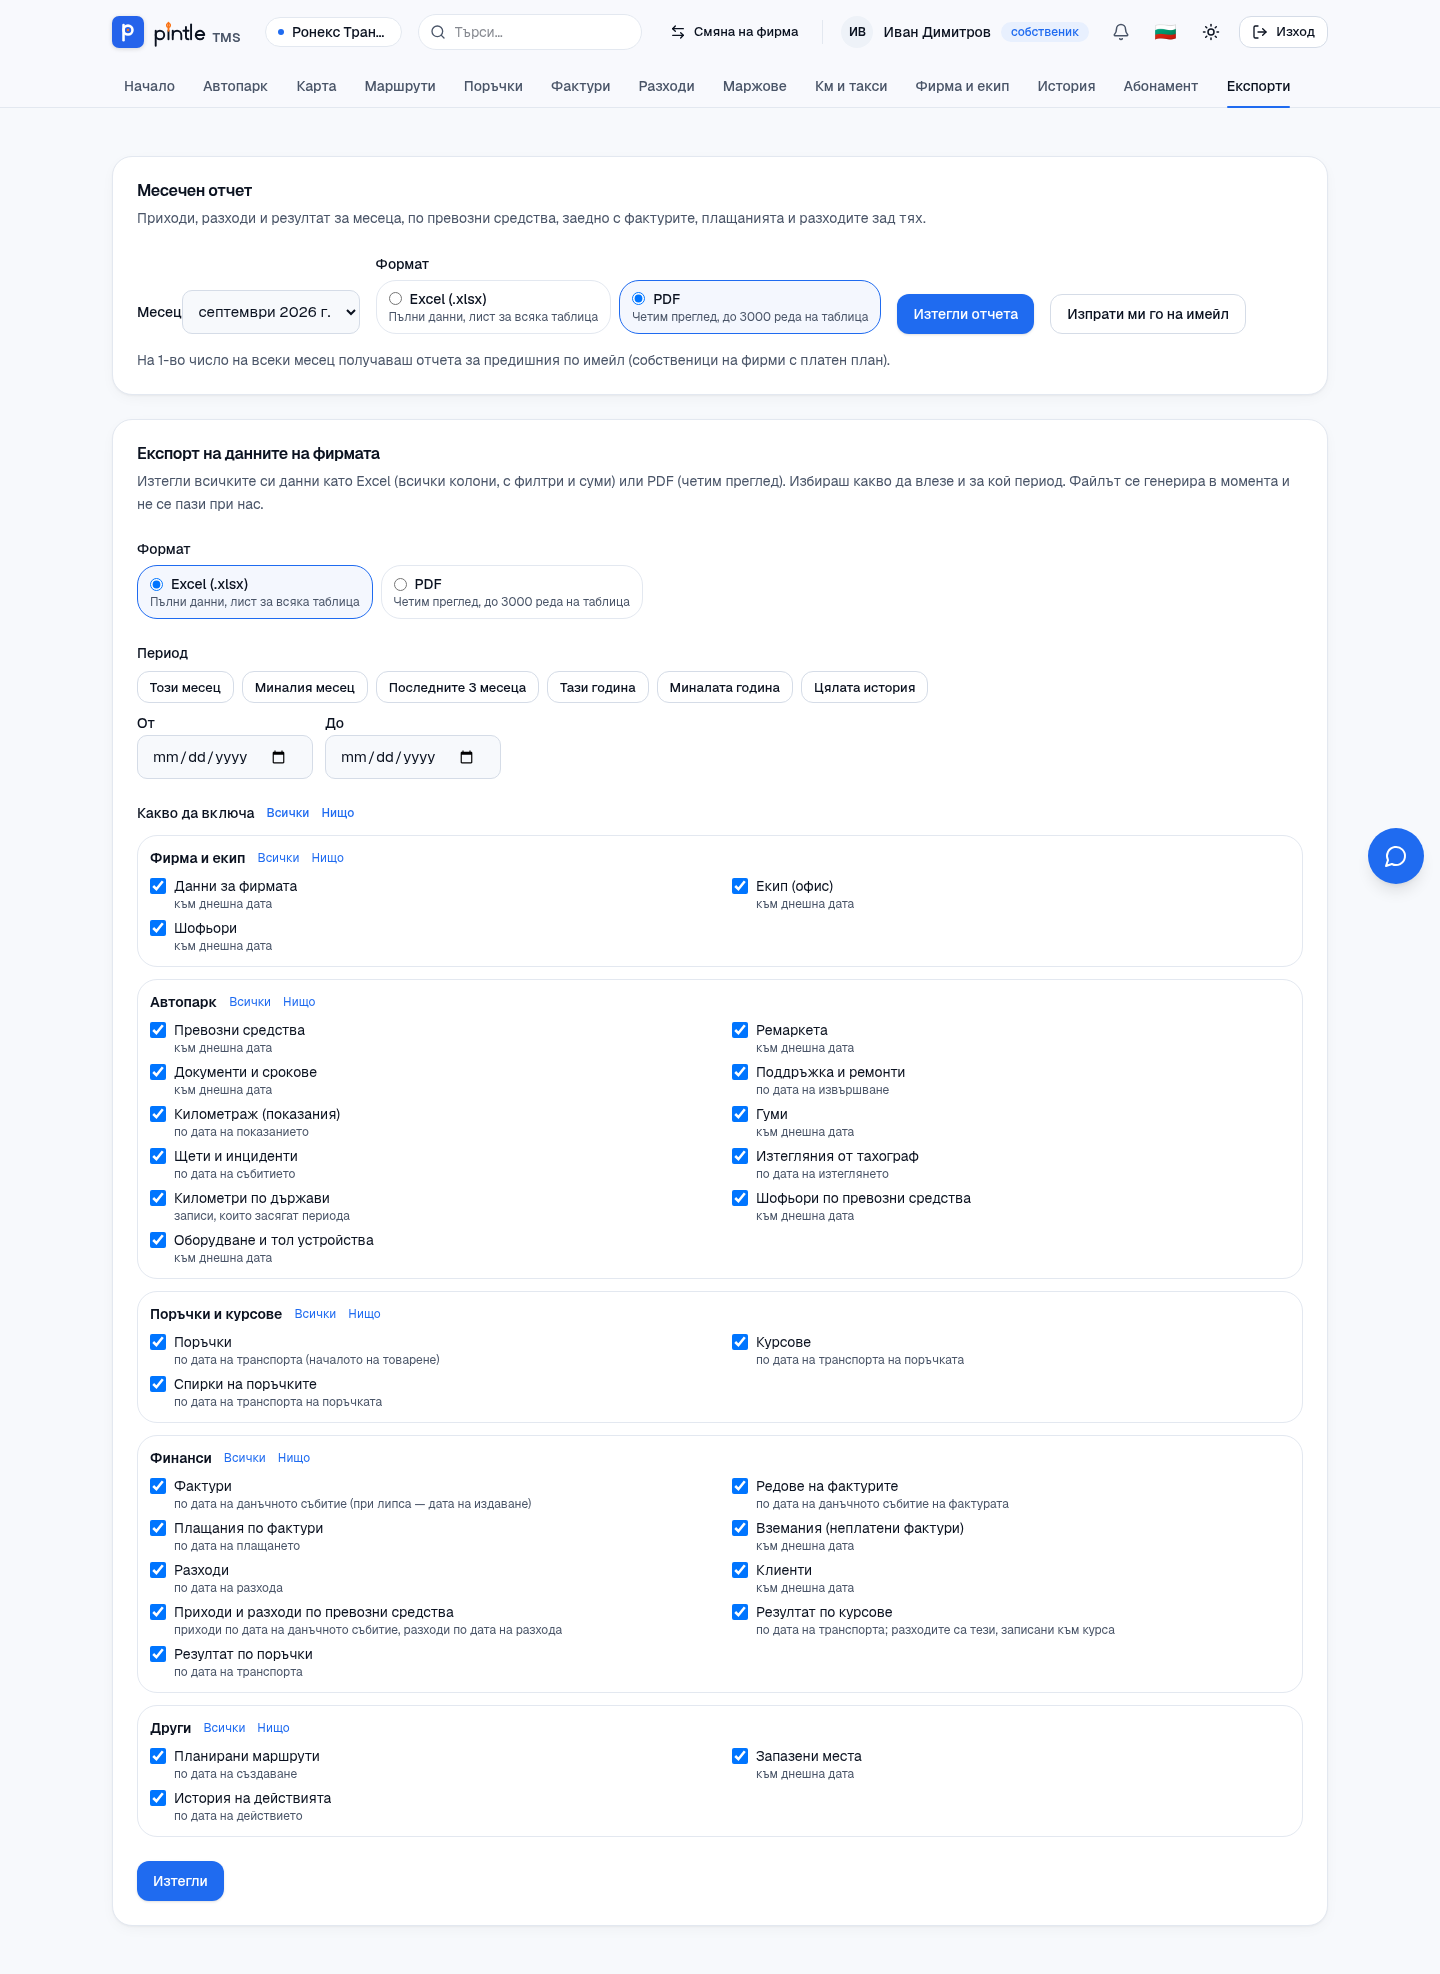Viewport: 1440px width, 1974px height.
Task: Open the calendar picker in the "От" date field
Action: point(278,757)
